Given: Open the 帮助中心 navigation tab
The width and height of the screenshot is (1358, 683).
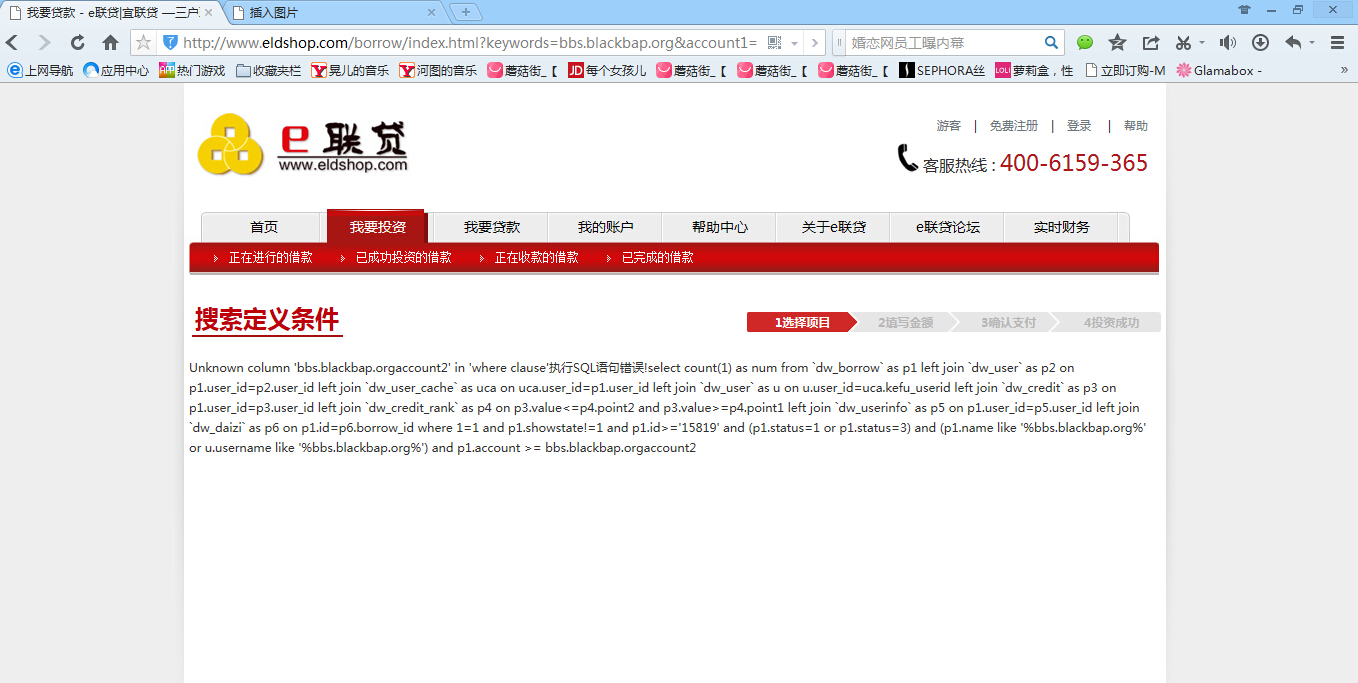Looking at the screenshot, I should [719, 227].
